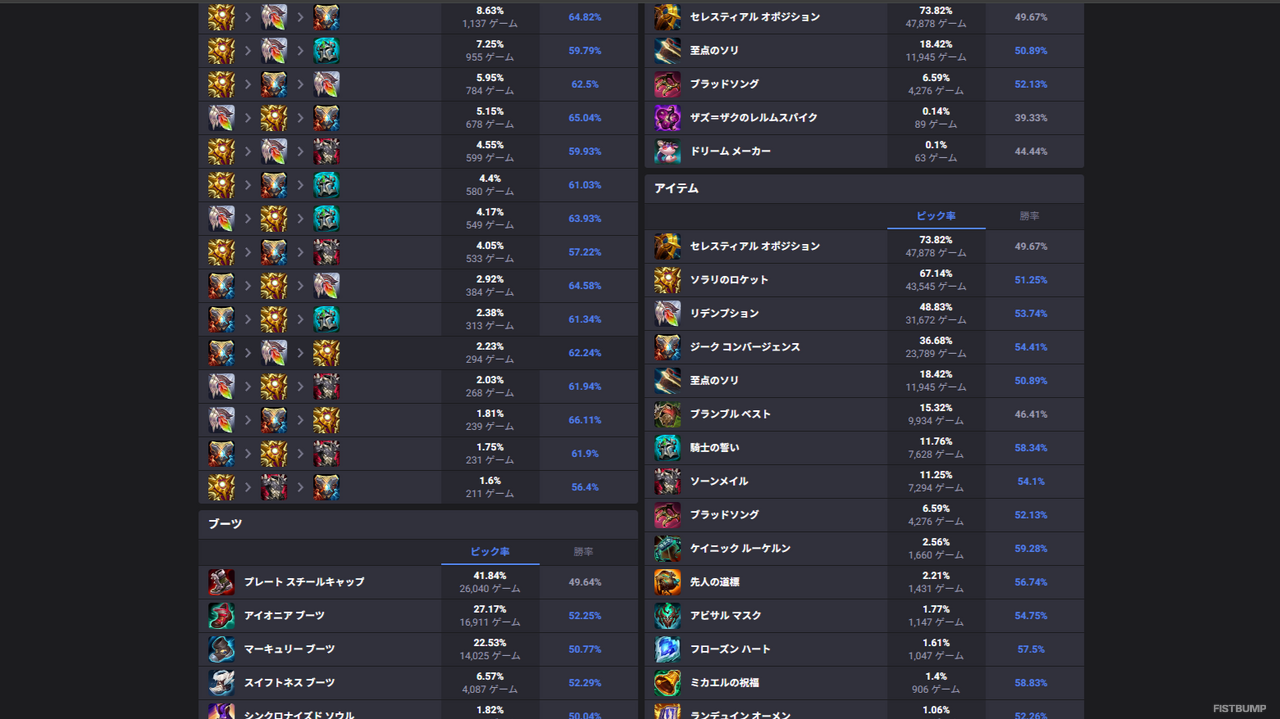This screenshot has width=1280, height=719.
Task: Sort ブーツ table by 勝率 tab
Action: point(583,552)
